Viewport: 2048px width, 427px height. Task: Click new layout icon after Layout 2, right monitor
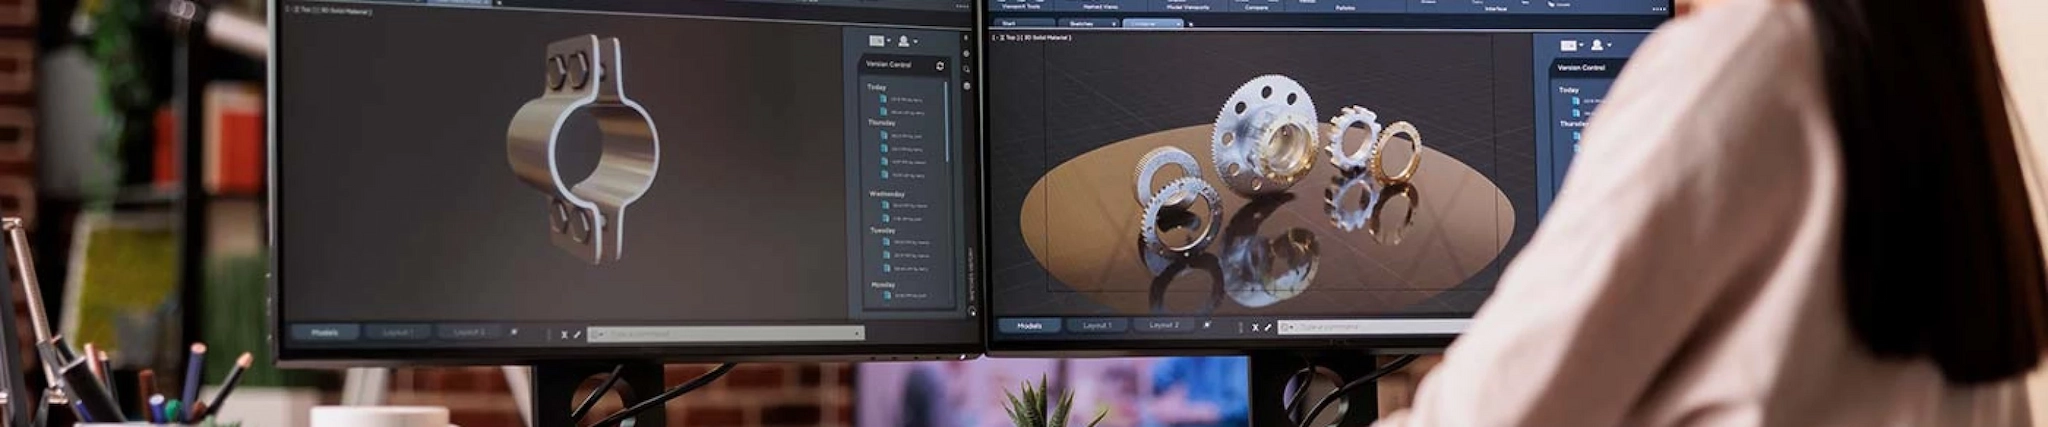pyautogui.click(x=1207, y=325)
